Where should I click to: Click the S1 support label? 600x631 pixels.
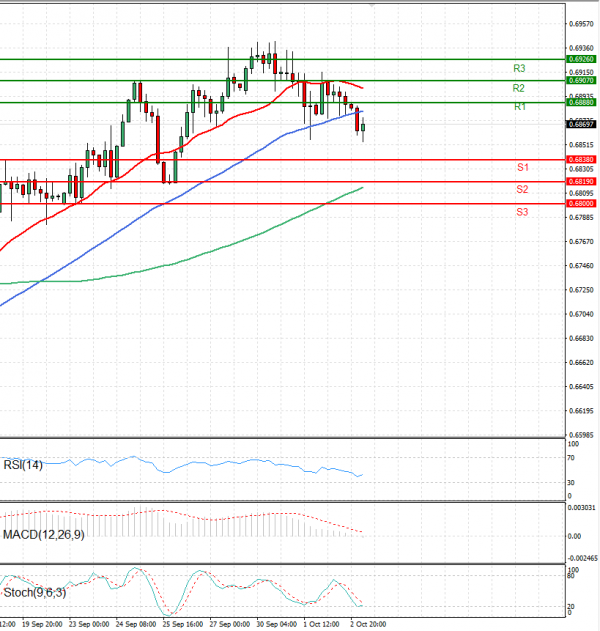click(523, 167)
